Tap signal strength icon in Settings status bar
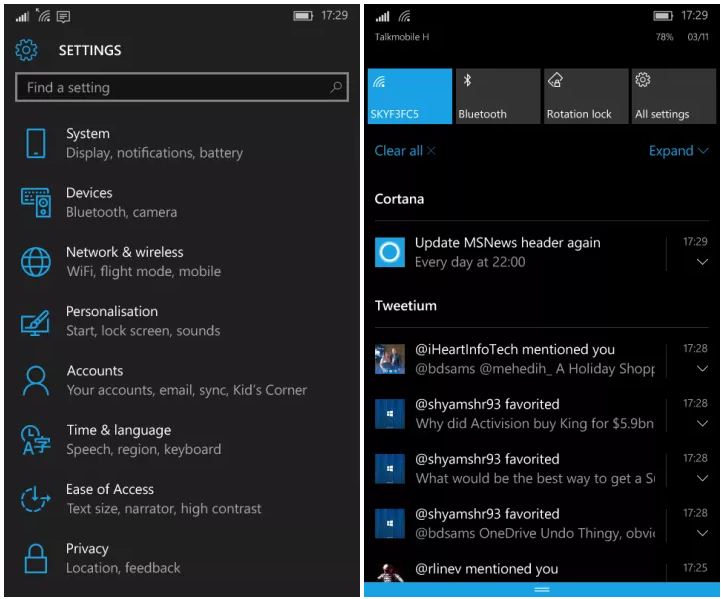721x599 pixels. (x=22, y=17)
